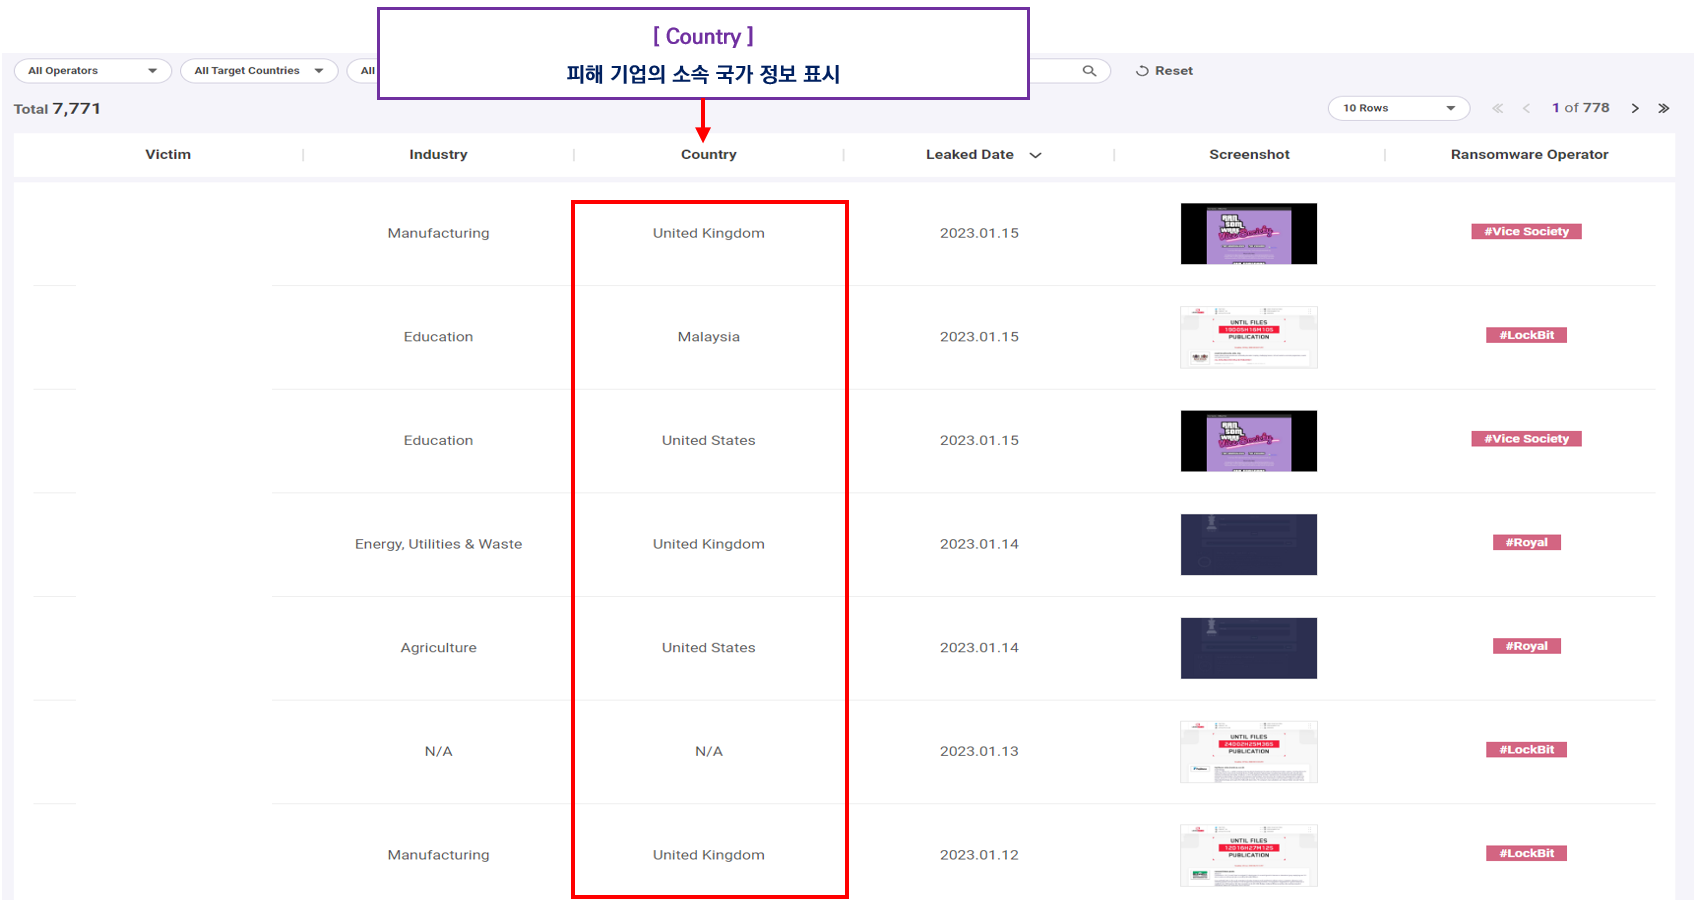The height and width of the screenshot is (909, 1699).
Task: Click the Reset refresh icon
Action: [x=1142, y=71]
